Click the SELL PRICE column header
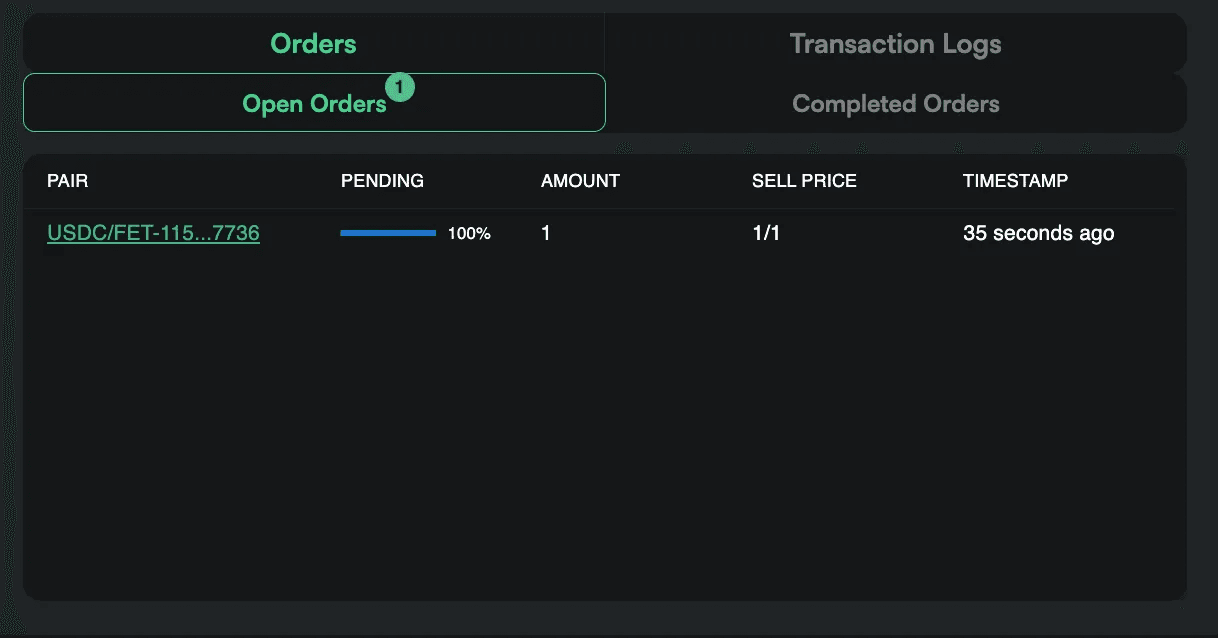 pos(804,181)
